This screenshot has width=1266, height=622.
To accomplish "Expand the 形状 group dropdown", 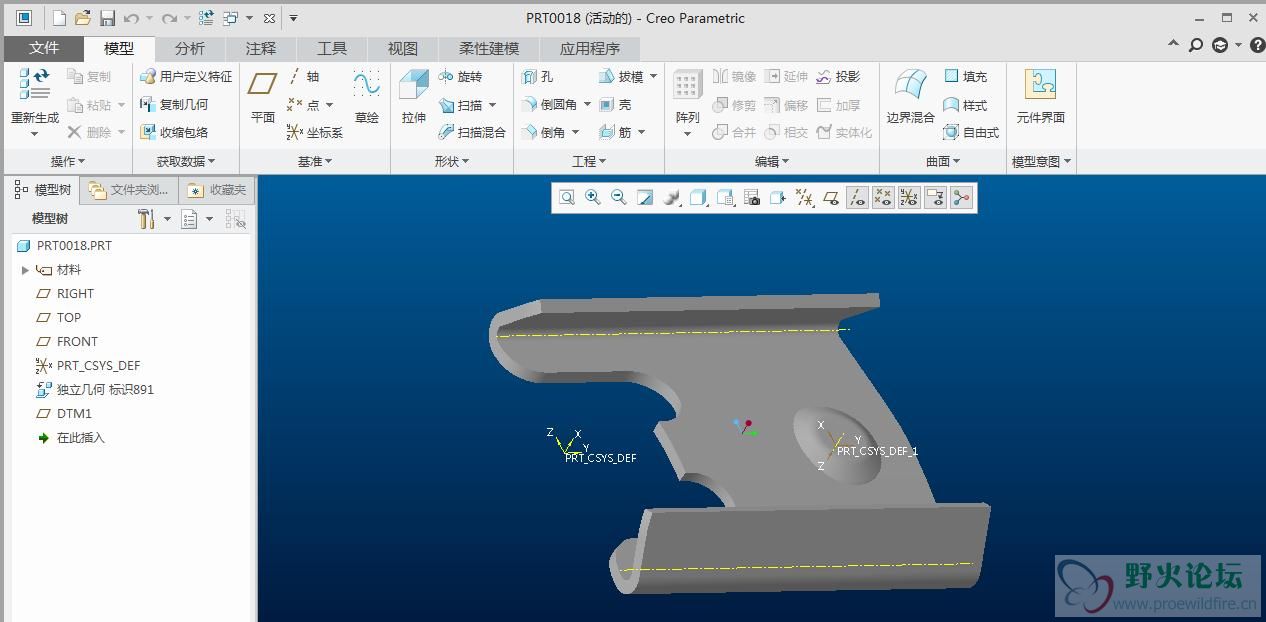I will pyautogui.click(x=452, y=161).
